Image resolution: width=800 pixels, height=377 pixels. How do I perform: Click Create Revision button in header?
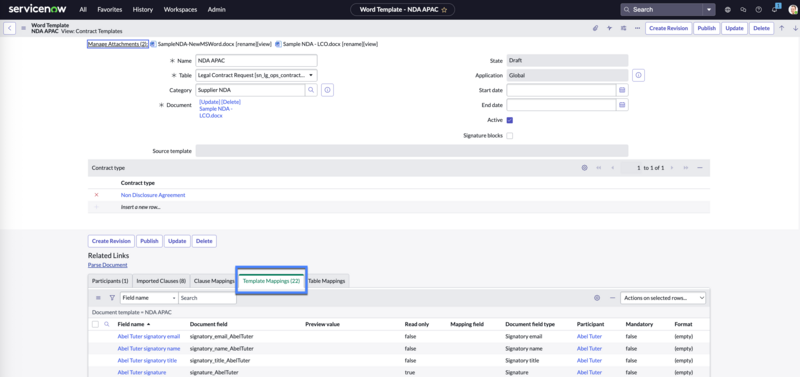[x=668, y=28]
